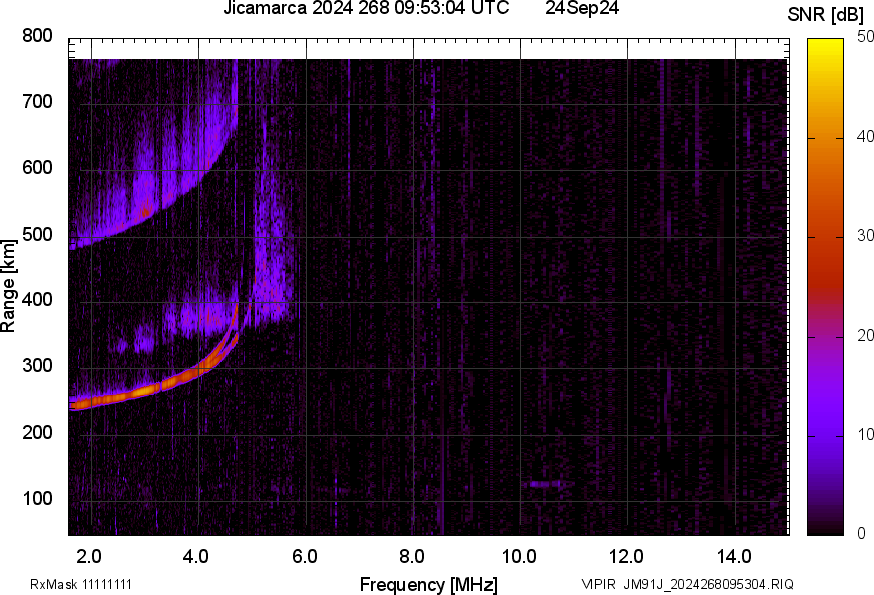Click the '400' range tick label
Image resolution: width=874 pixels, height=595 pixels.
pos(37,299)
